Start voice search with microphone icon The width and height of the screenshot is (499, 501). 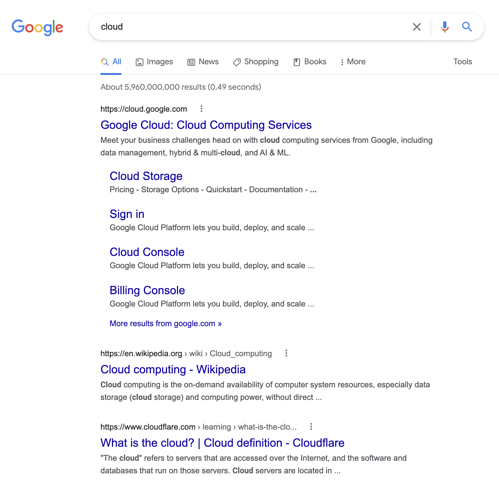(x=444, y=27)
